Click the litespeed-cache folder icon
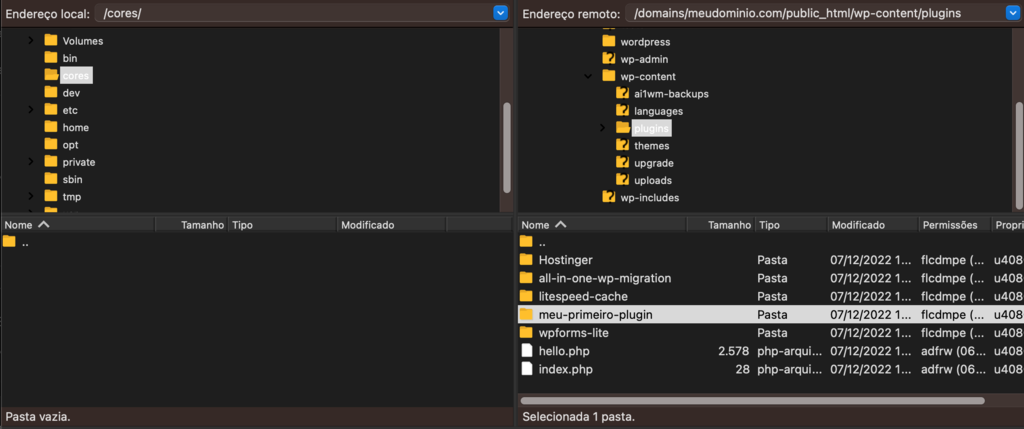Image resolution: width=1024 pixels, height=429 pixels. pos(526,296)
